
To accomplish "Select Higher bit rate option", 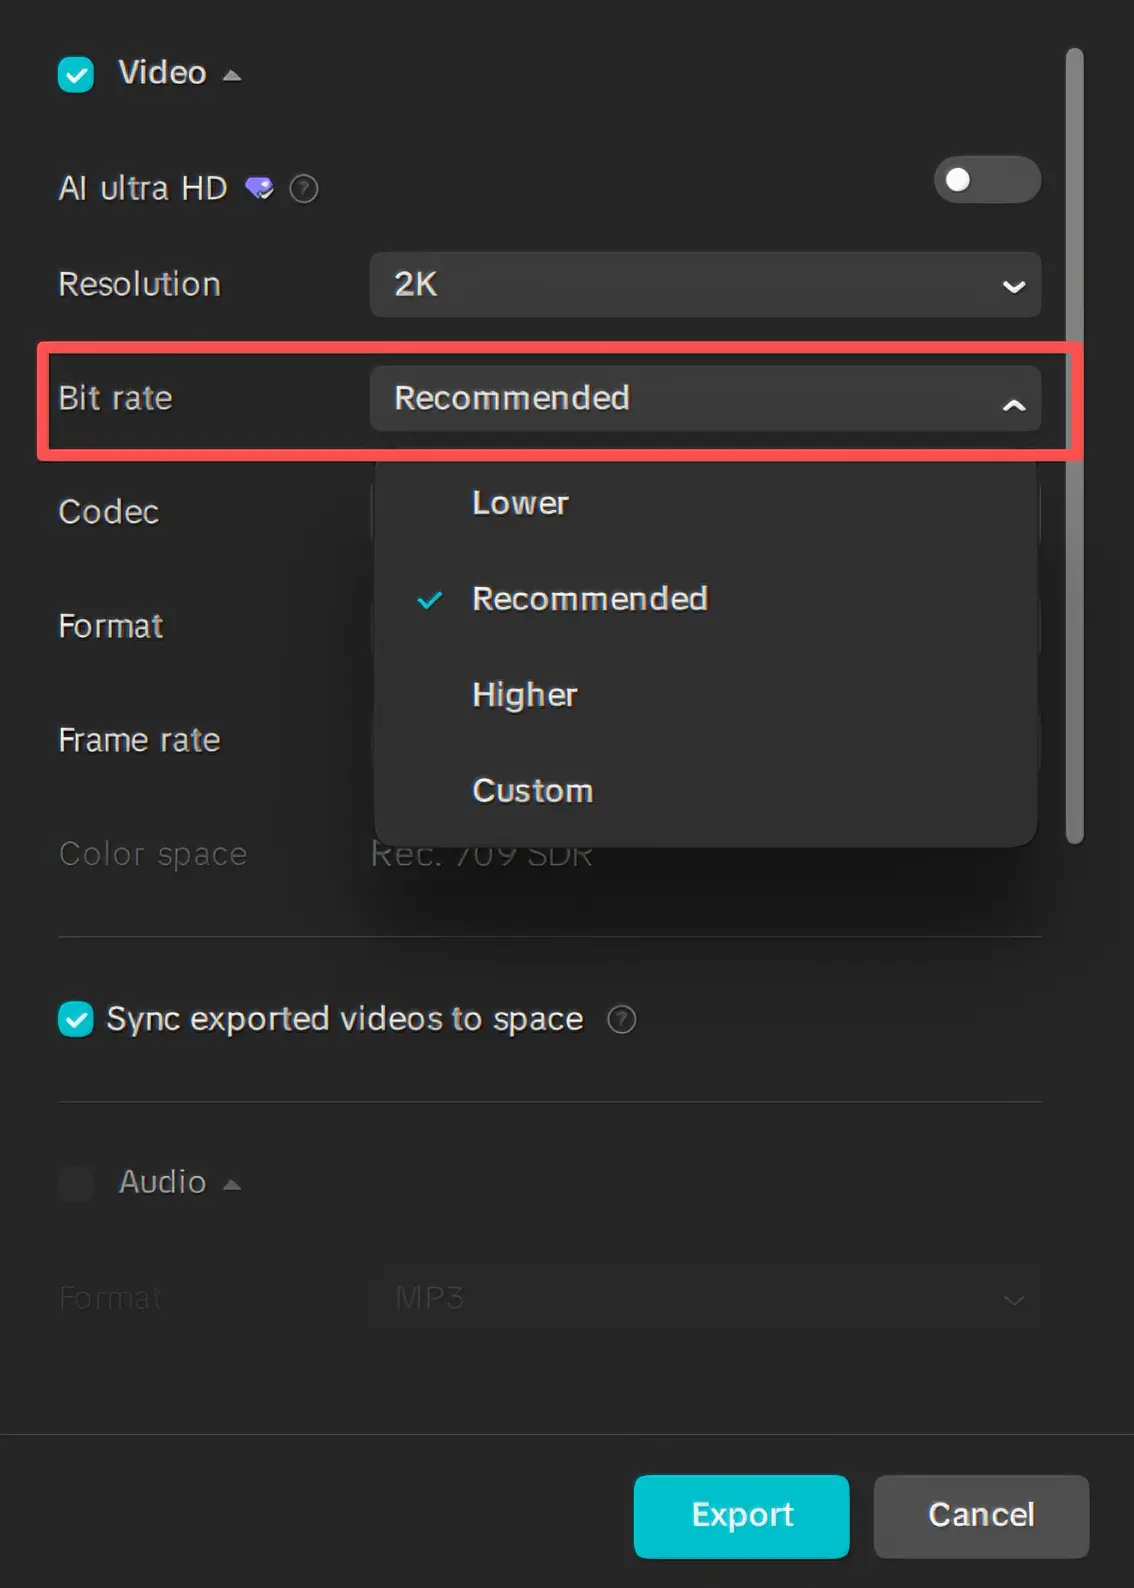I will 524,695.
